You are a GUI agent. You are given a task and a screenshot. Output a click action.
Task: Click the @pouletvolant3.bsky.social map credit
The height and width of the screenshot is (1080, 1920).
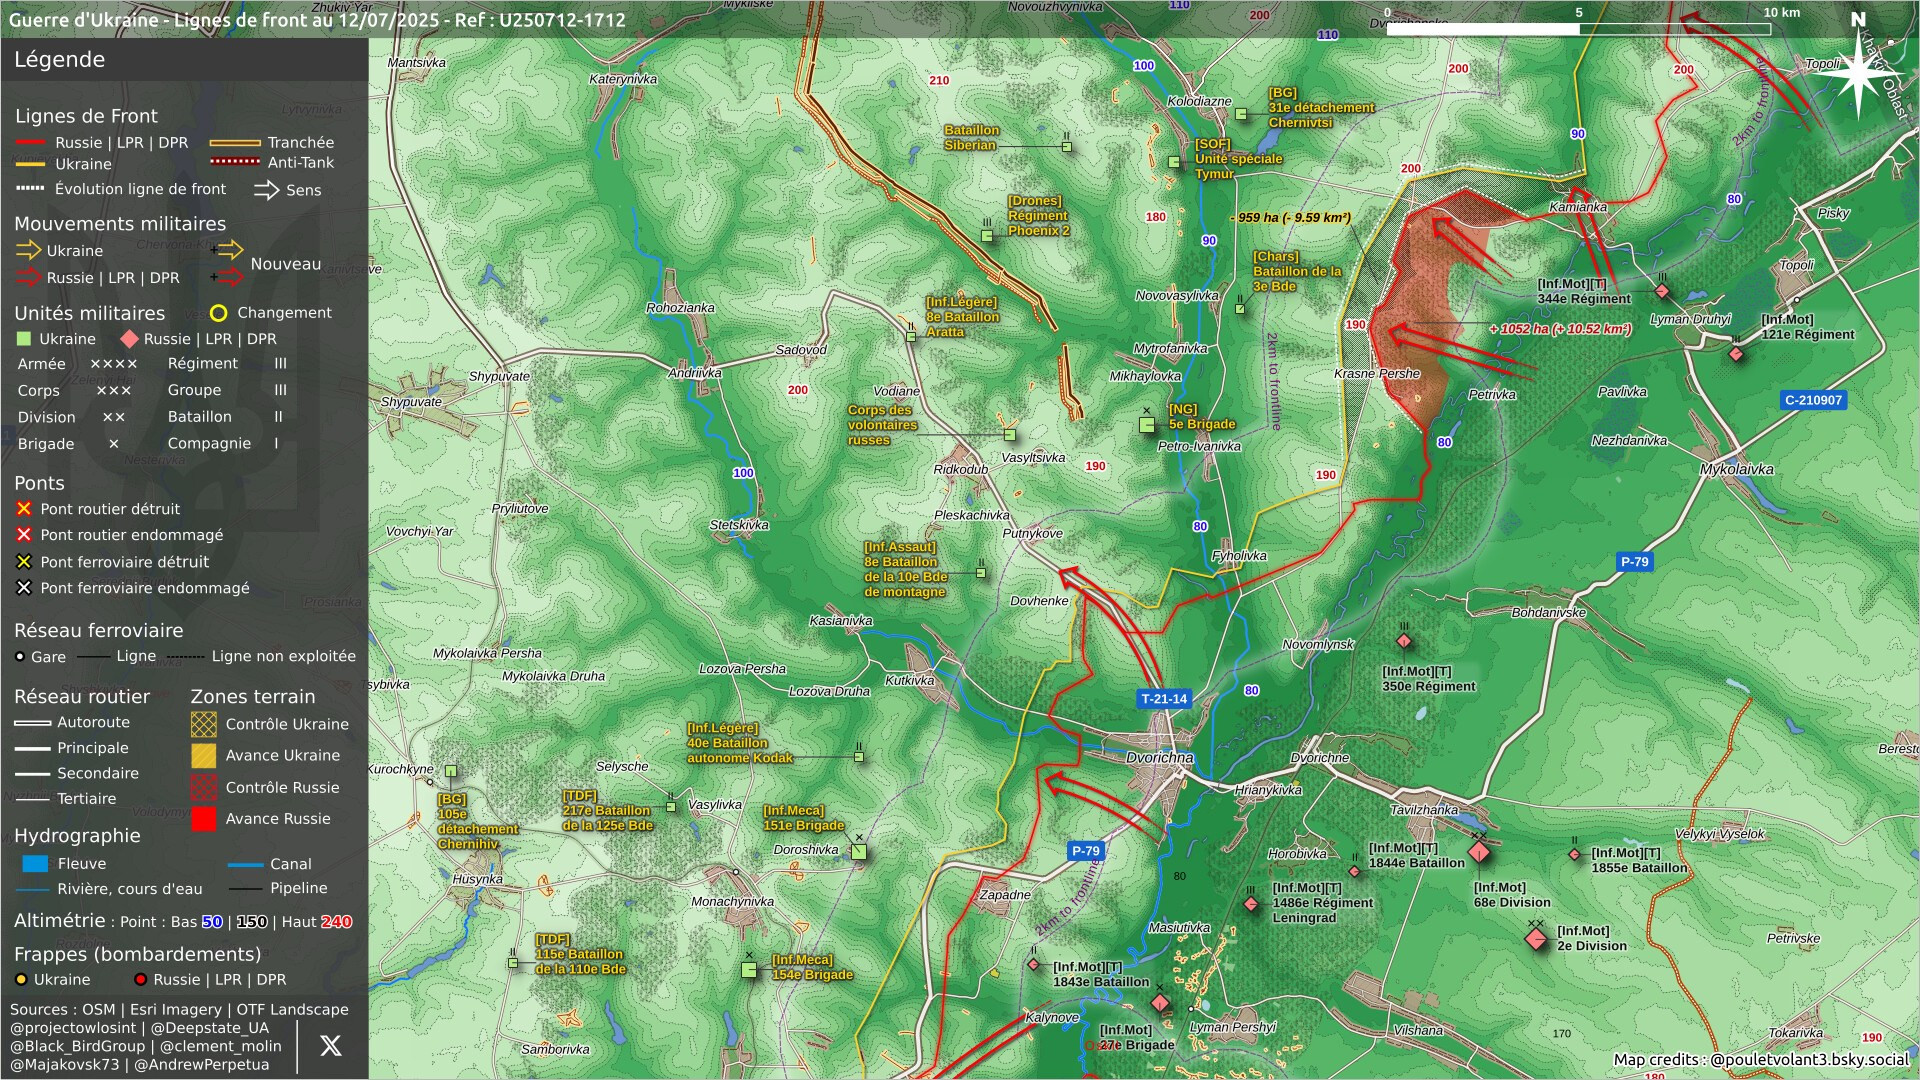pyautogui.click(x=1809, y=1059)
